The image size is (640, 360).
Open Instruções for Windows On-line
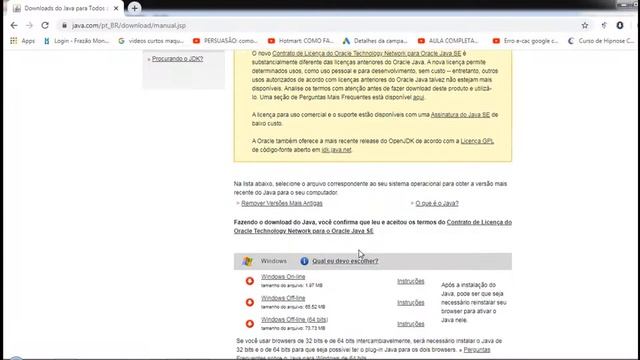pyautogui.click(x=411, y=281)
